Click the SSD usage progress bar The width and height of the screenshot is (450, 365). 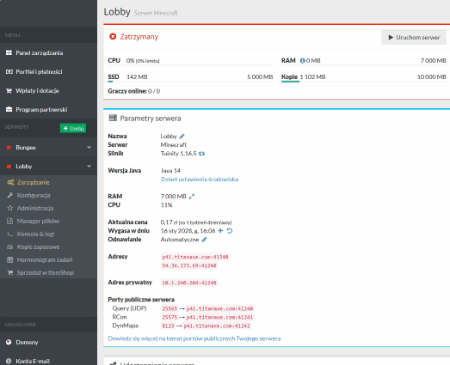[190, 81]
